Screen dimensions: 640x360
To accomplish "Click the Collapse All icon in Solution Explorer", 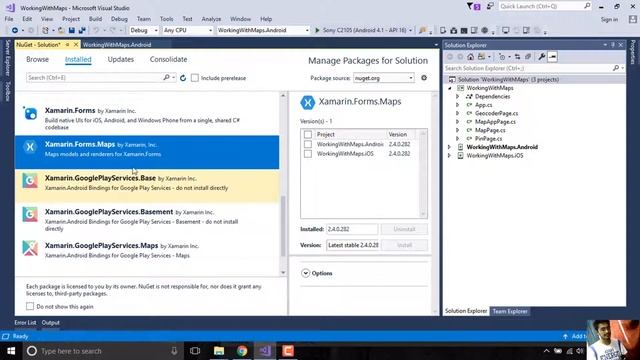I will (528, 57).
